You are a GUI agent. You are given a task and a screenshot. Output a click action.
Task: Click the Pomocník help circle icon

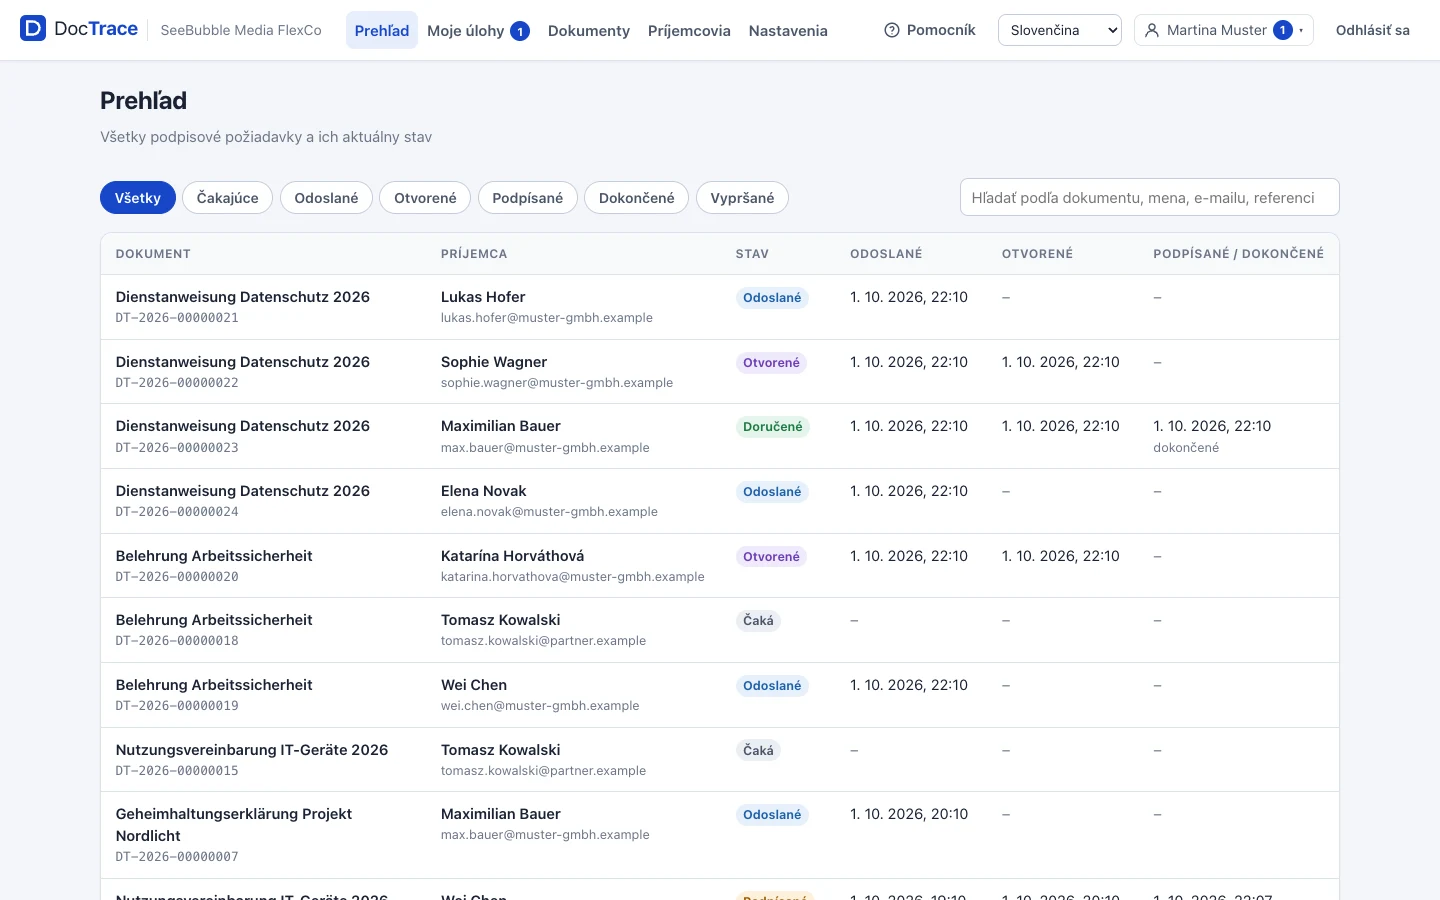892,30
